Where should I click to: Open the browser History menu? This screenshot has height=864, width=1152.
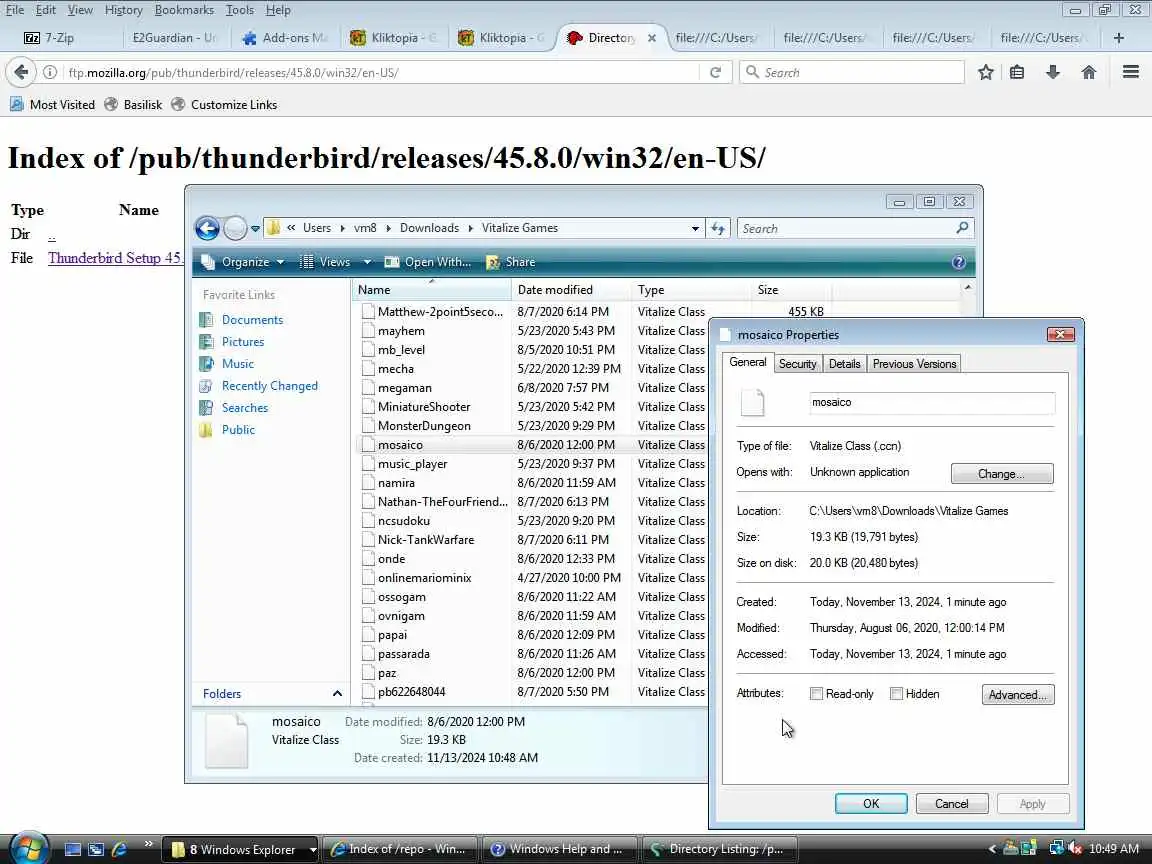123,10
